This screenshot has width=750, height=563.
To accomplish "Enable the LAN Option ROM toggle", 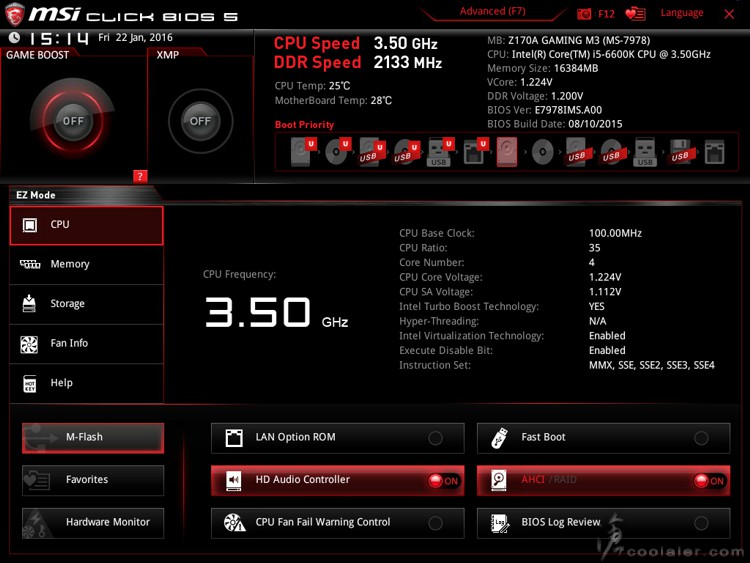I will point(435,438).
